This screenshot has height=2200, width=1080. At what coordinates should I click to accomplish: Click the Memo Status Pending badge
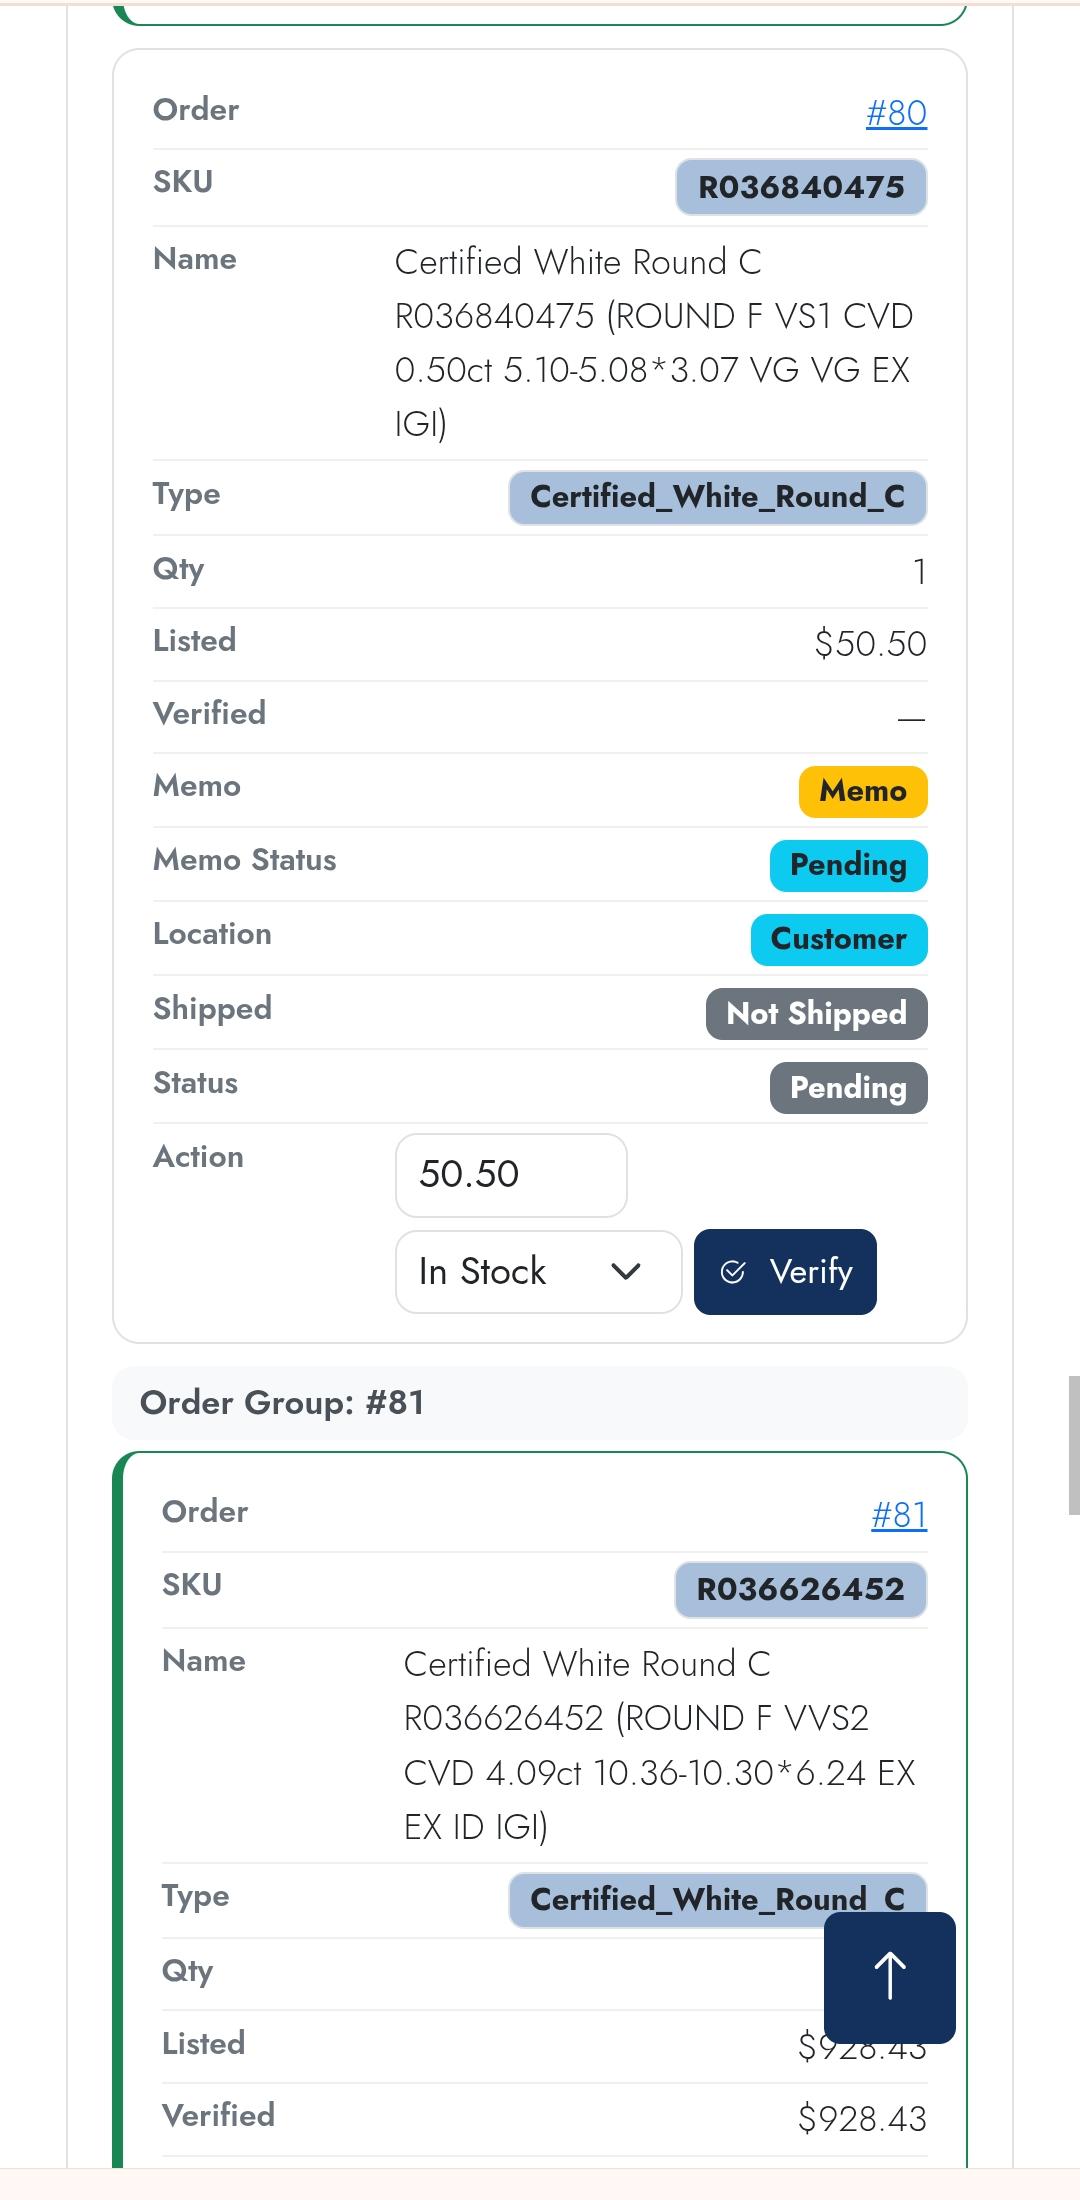point(848,865)
